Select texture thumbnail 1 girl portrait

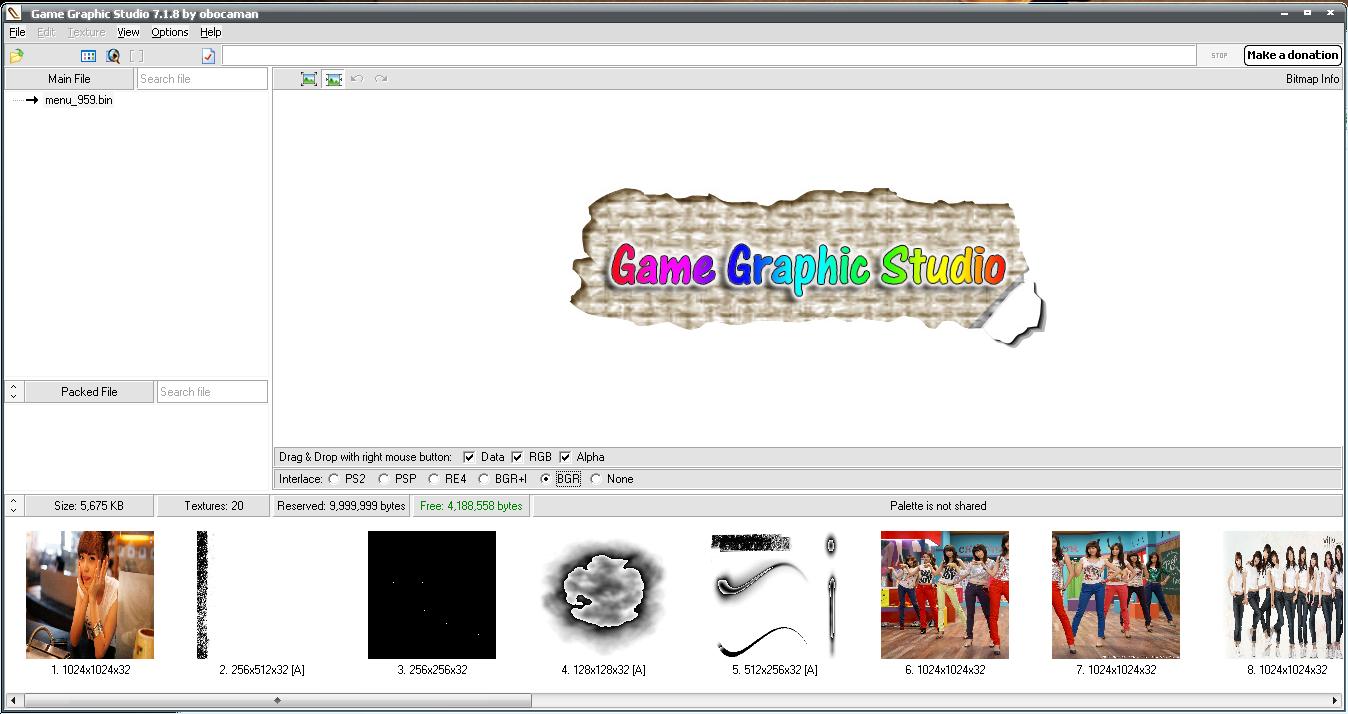90,595
